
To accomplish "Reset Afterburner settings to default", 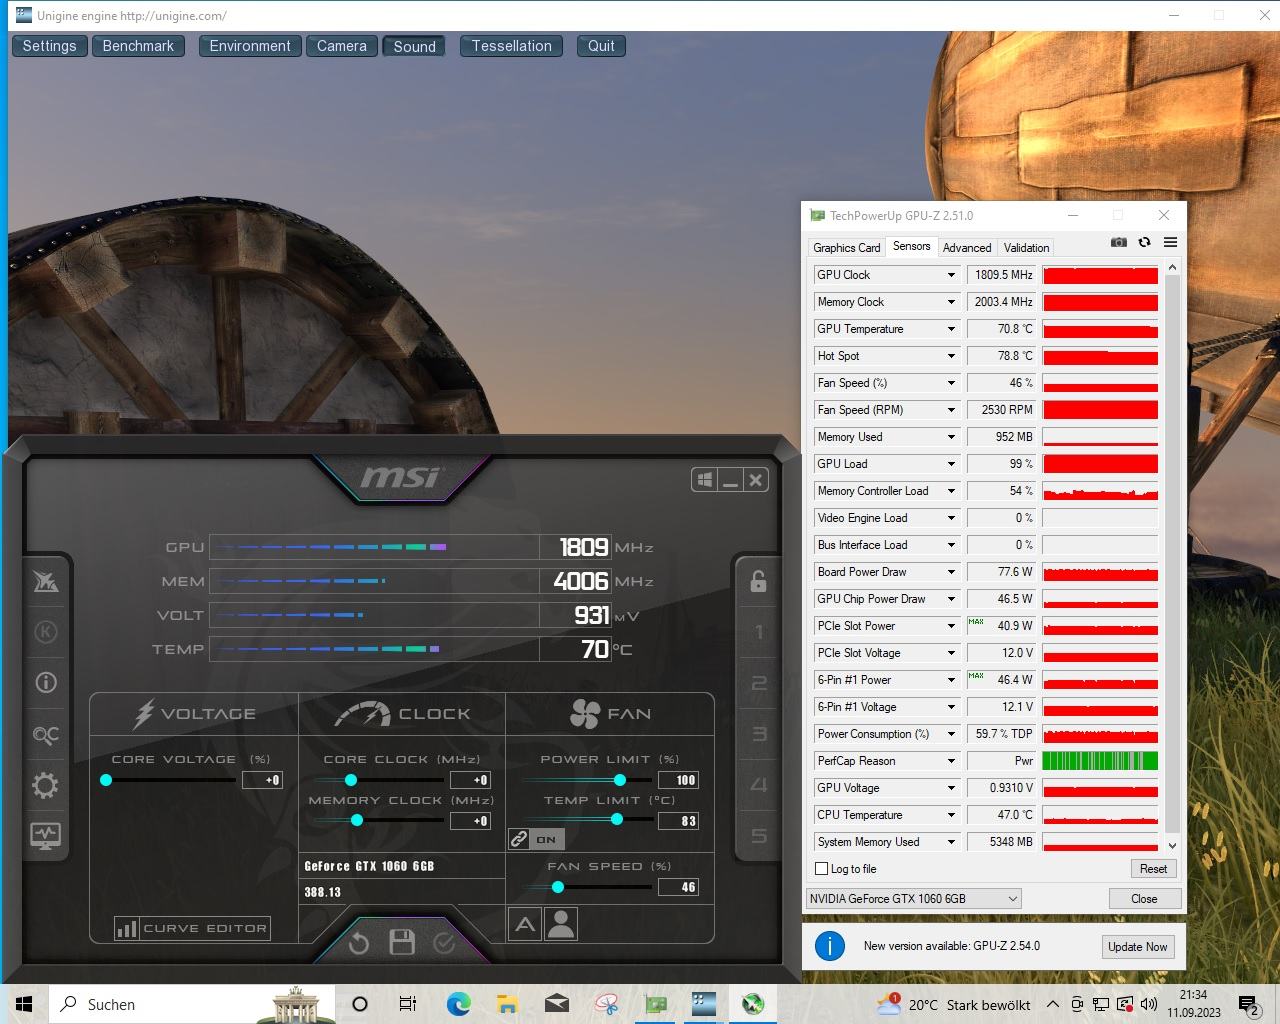I will (359, 943).
